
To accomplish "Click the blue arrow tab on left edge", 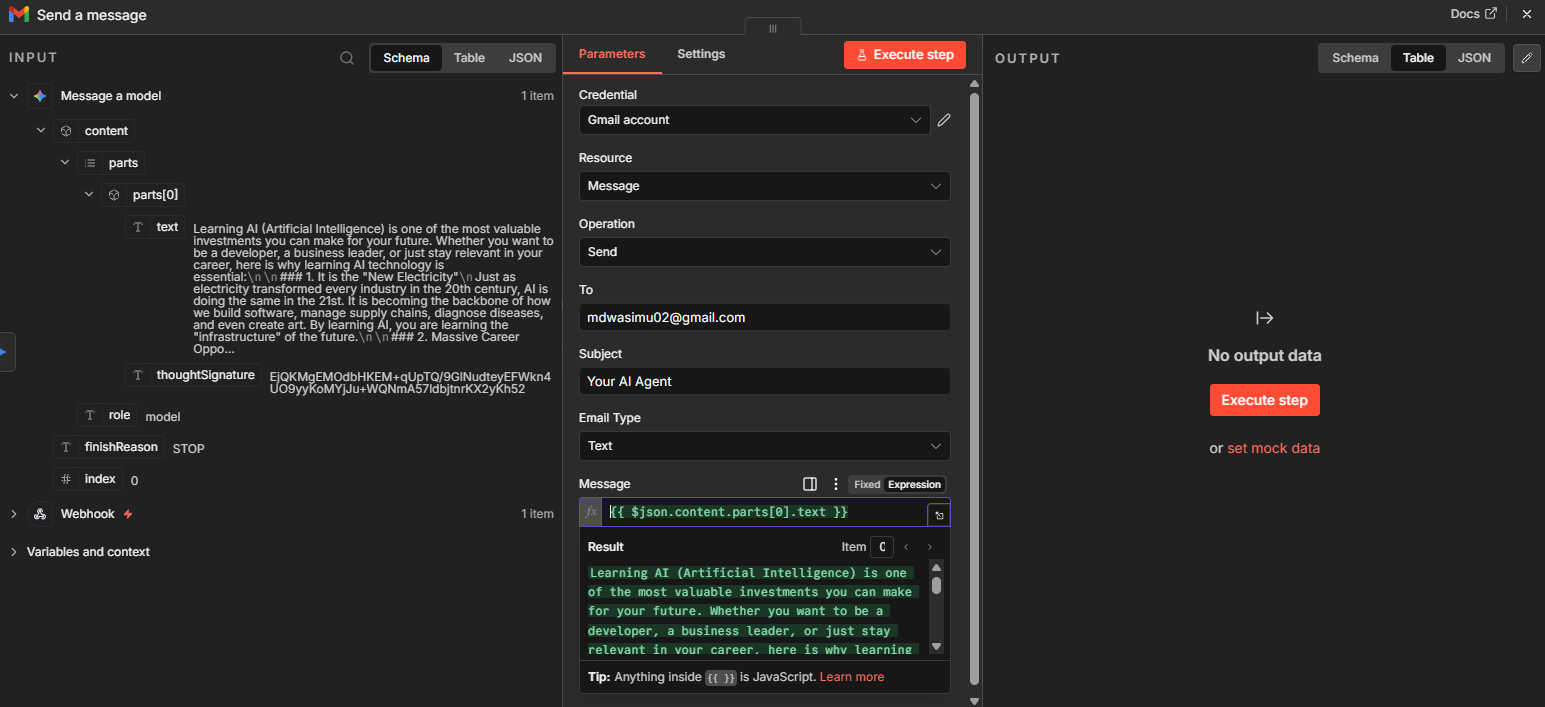I will [x=5, y=352].
